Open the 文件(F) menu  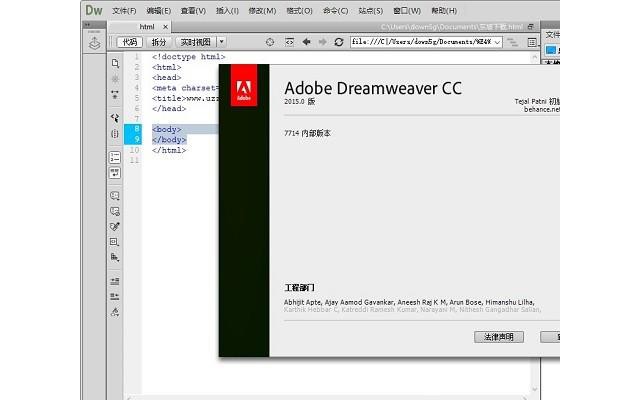tap(124, 11)
